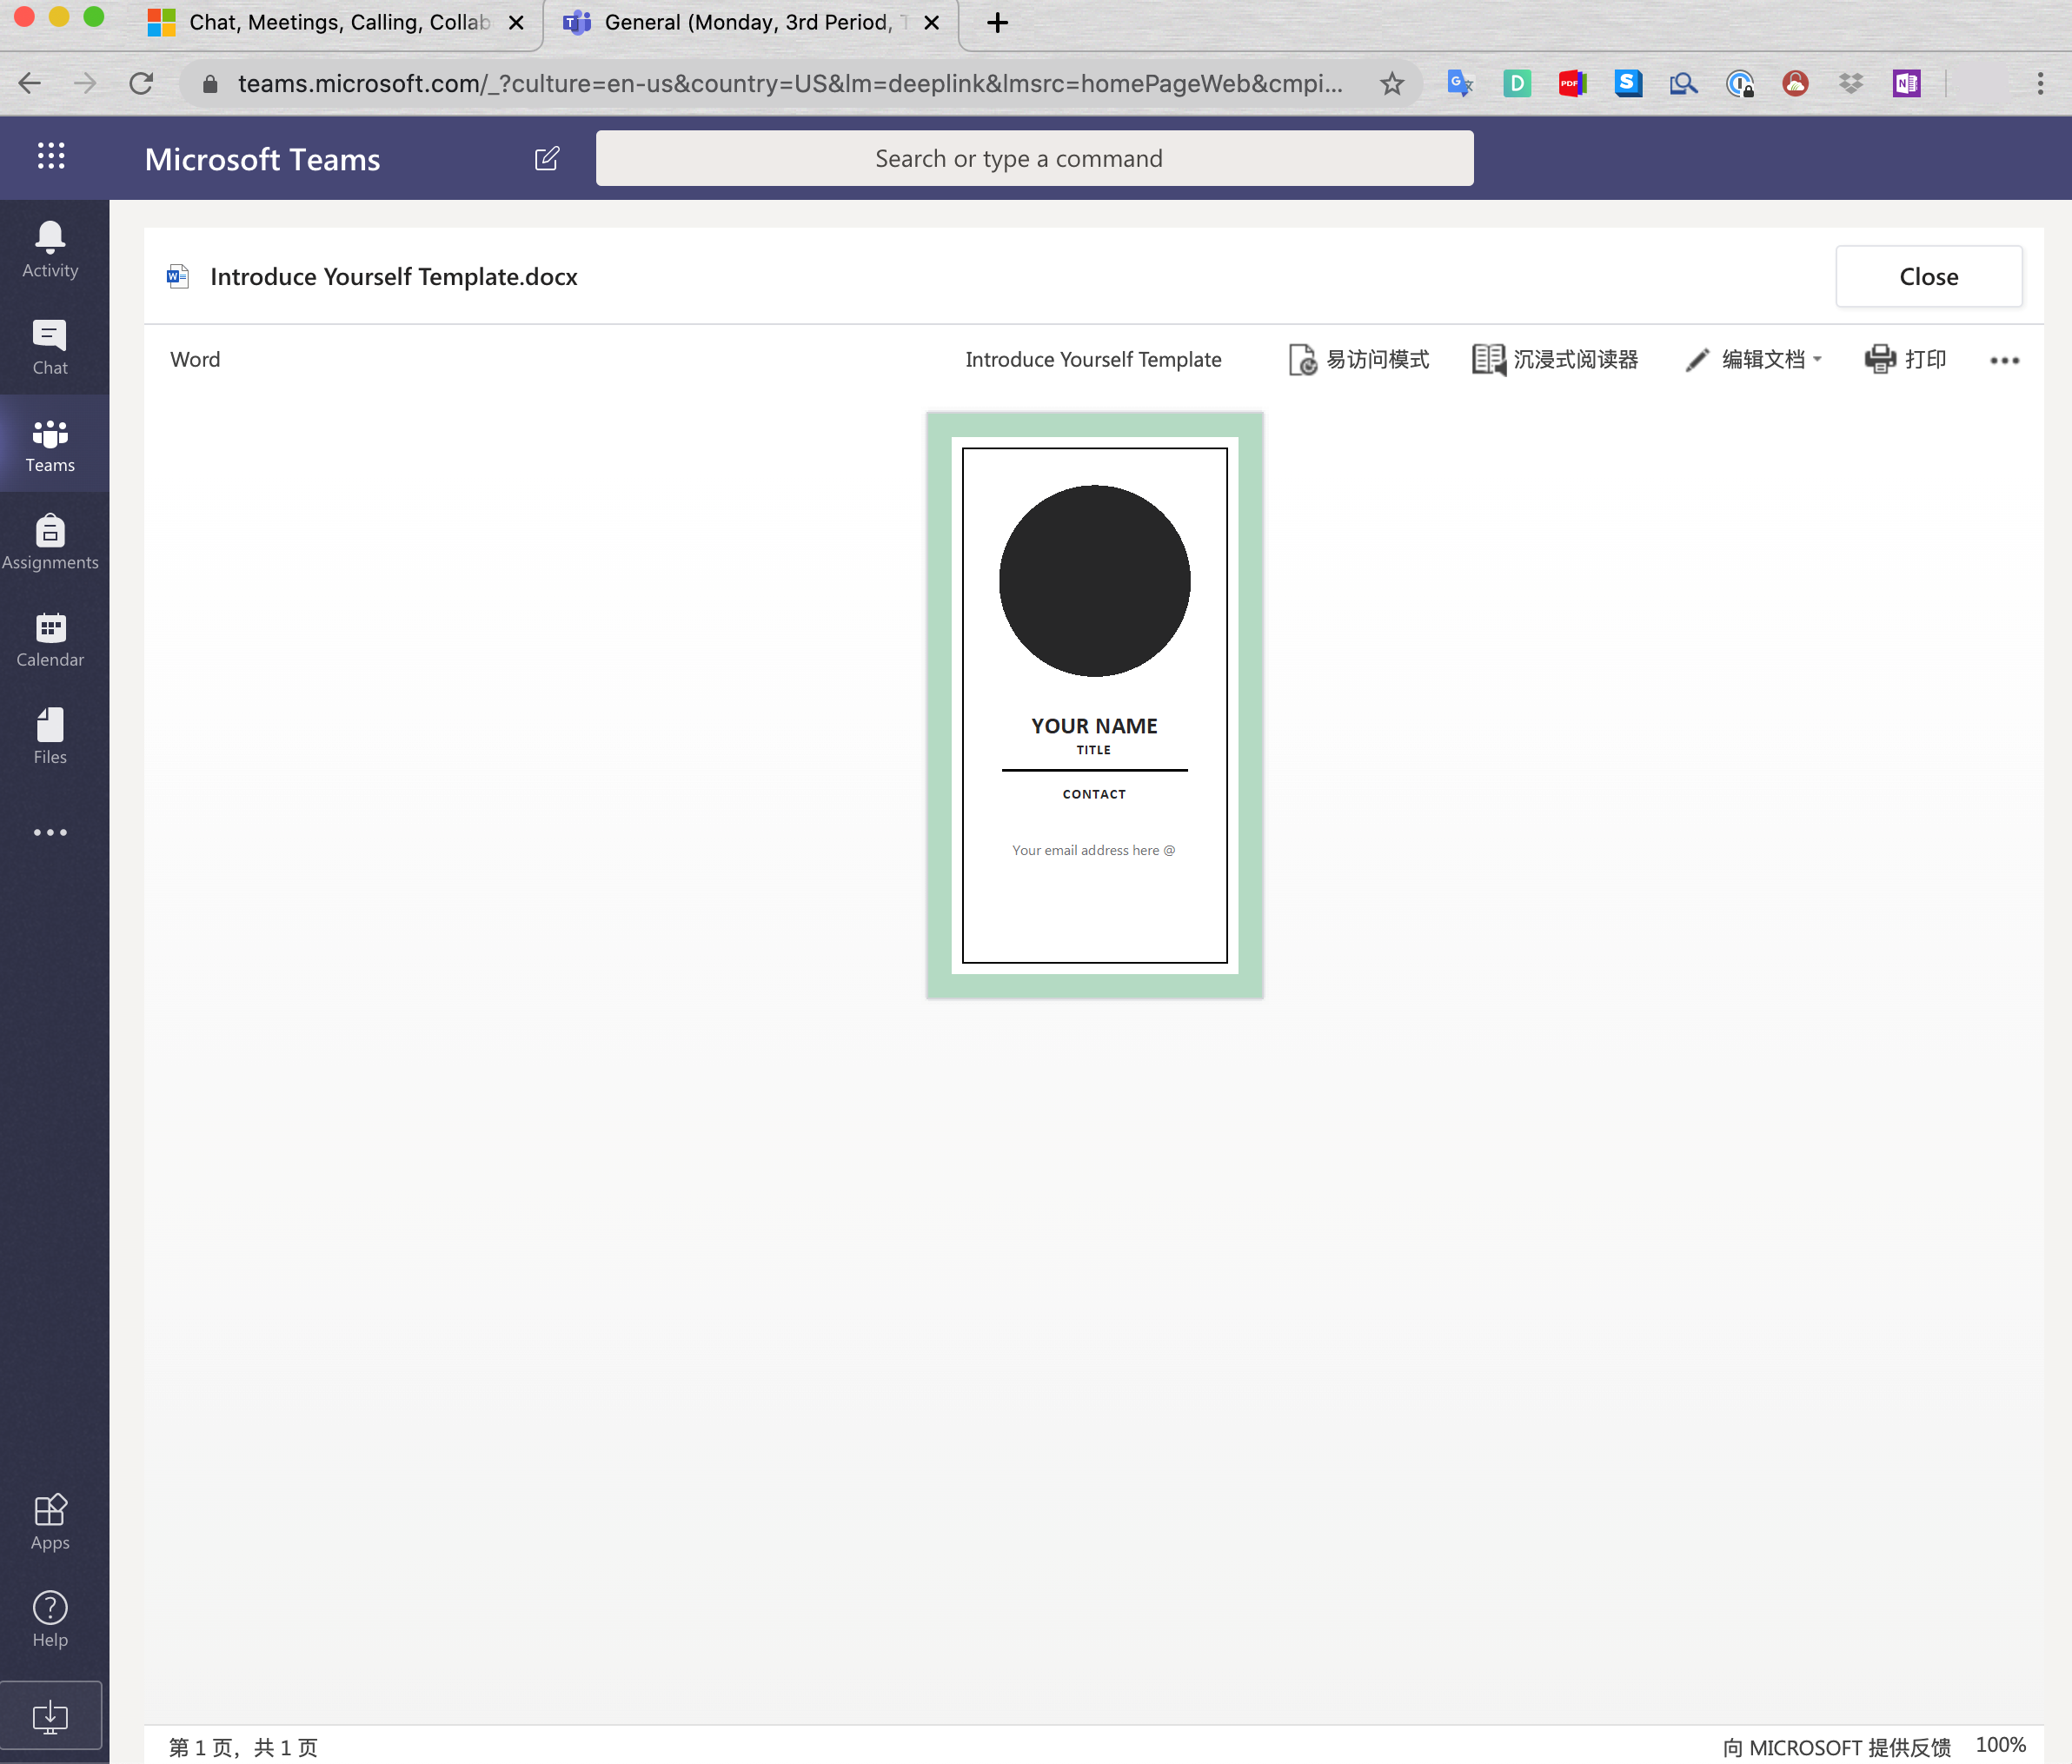The height and width of the screenshot is (1764, 2072).
Task: Toggle accessibility mode (易访问模式)
Action: pos(1359,359)
